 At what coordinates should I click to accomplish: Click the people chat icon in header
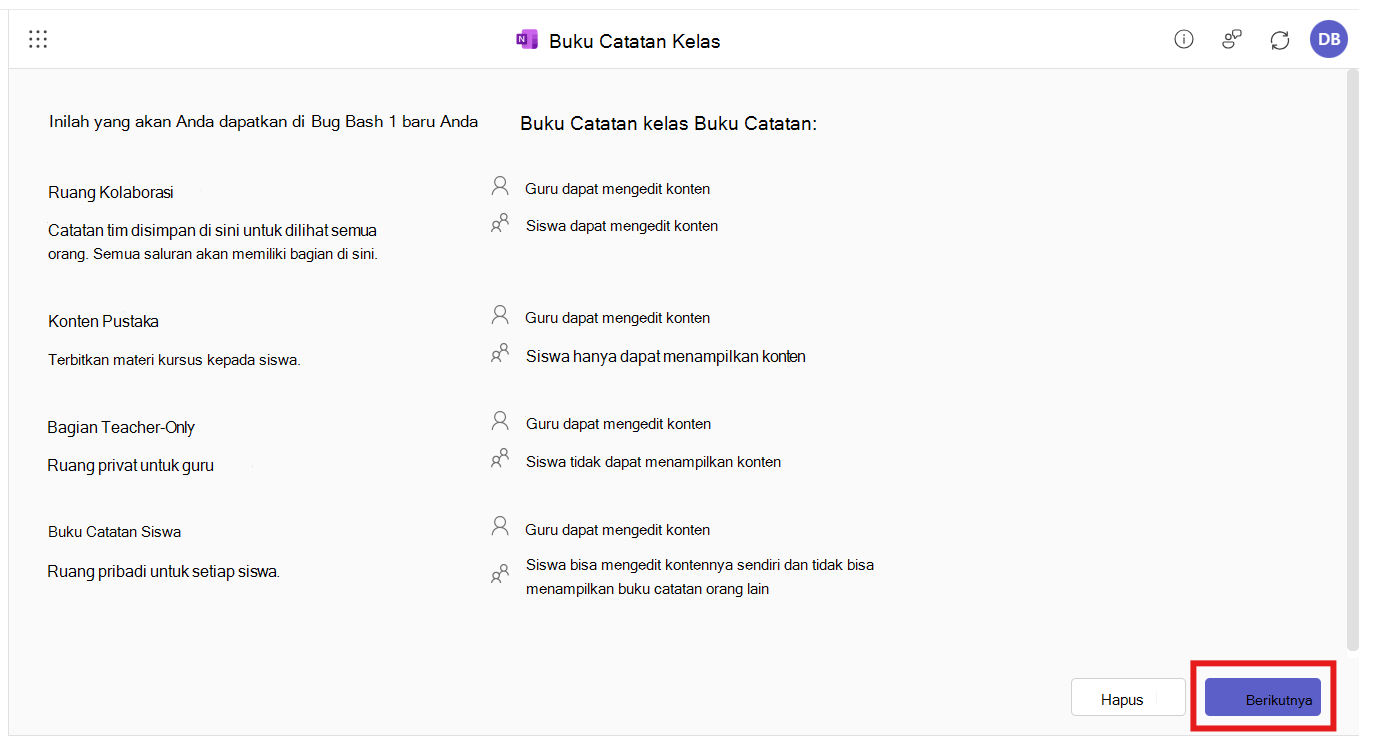pyautogui.click(x=1232, y=40)
